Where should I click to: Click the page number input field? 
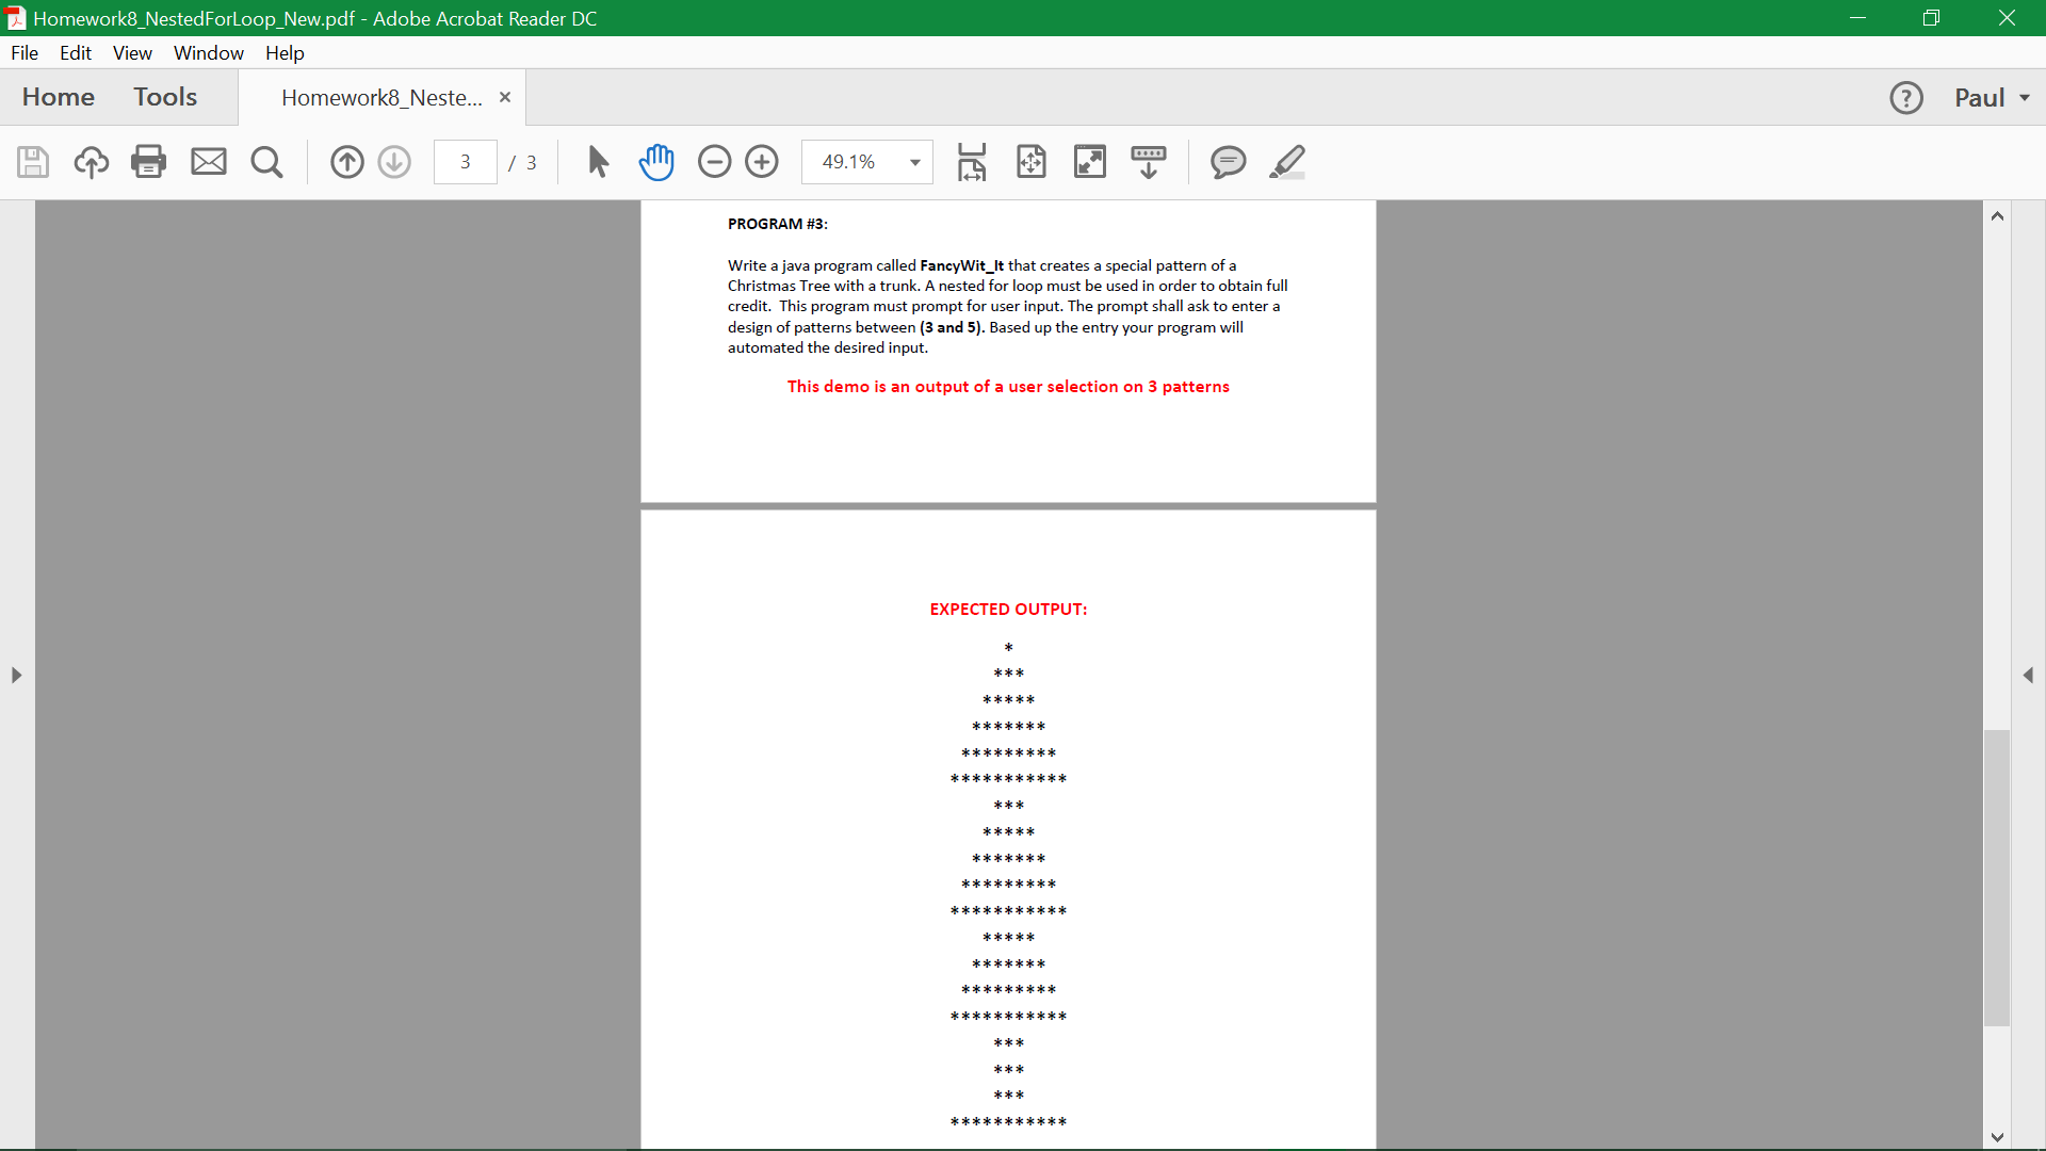coord(465,162)
